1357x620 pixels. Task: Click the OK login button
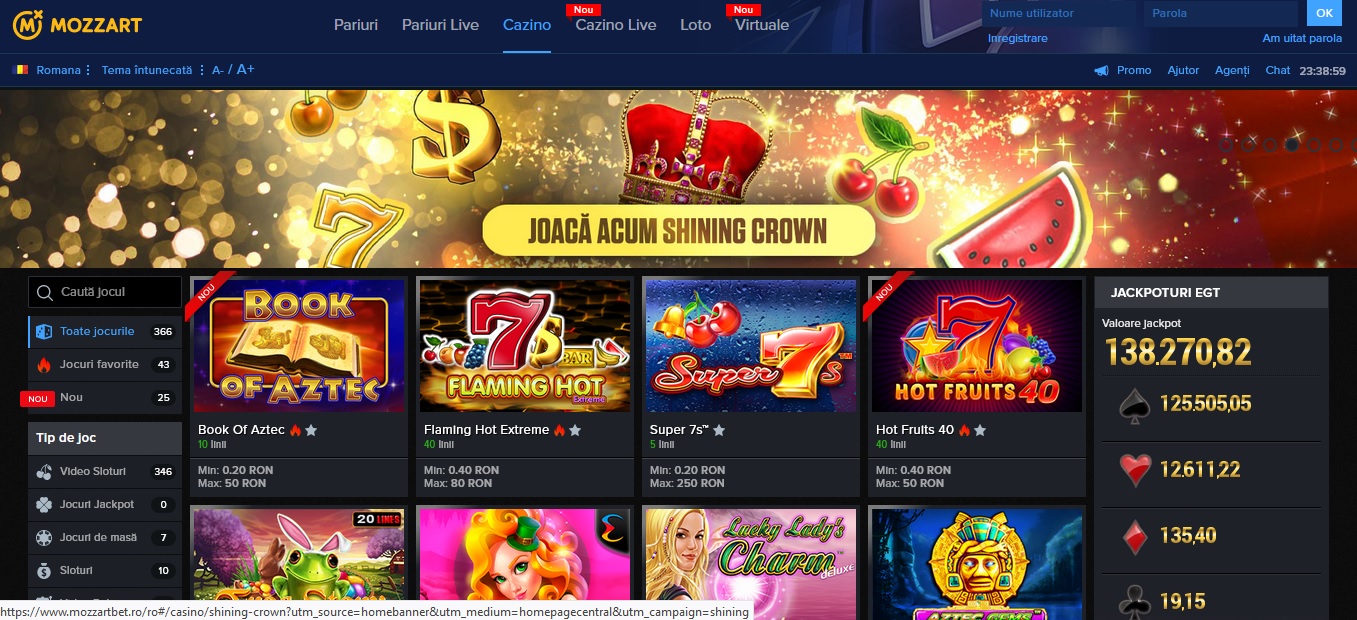pyautogui.click(x=1324, y=13)
